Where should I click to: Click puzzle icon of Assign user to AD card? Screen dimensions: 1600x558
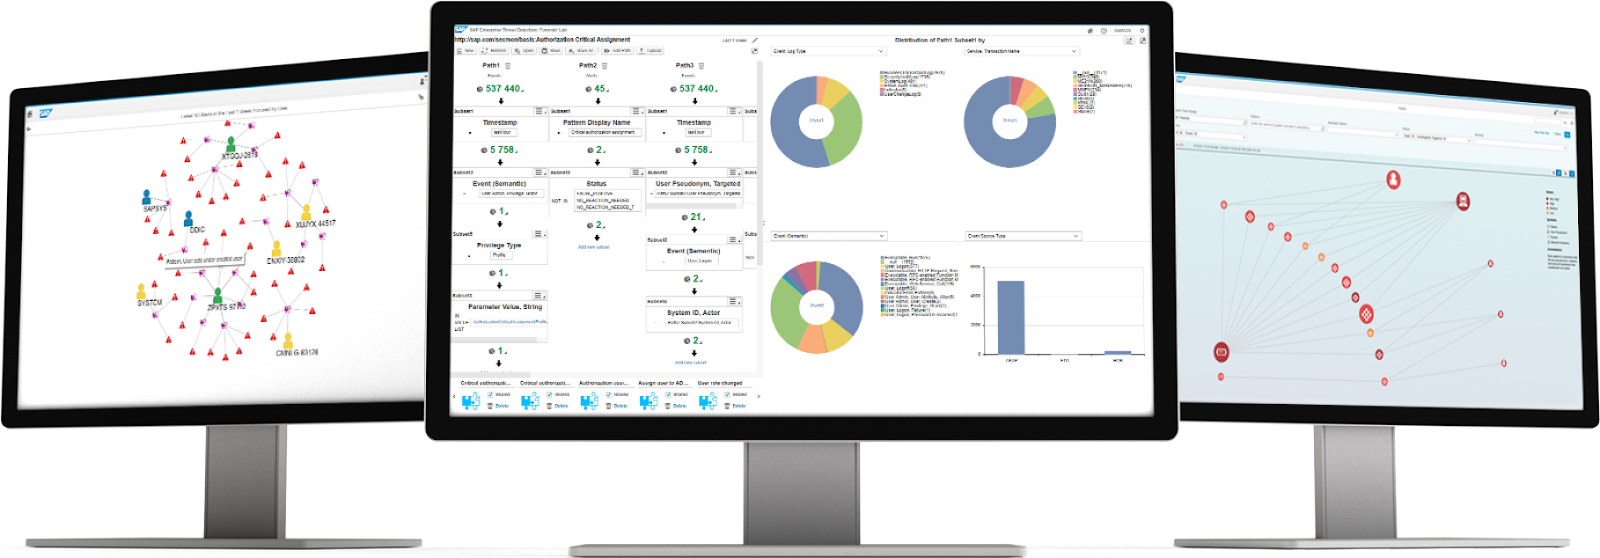click(x=649, y=401)
